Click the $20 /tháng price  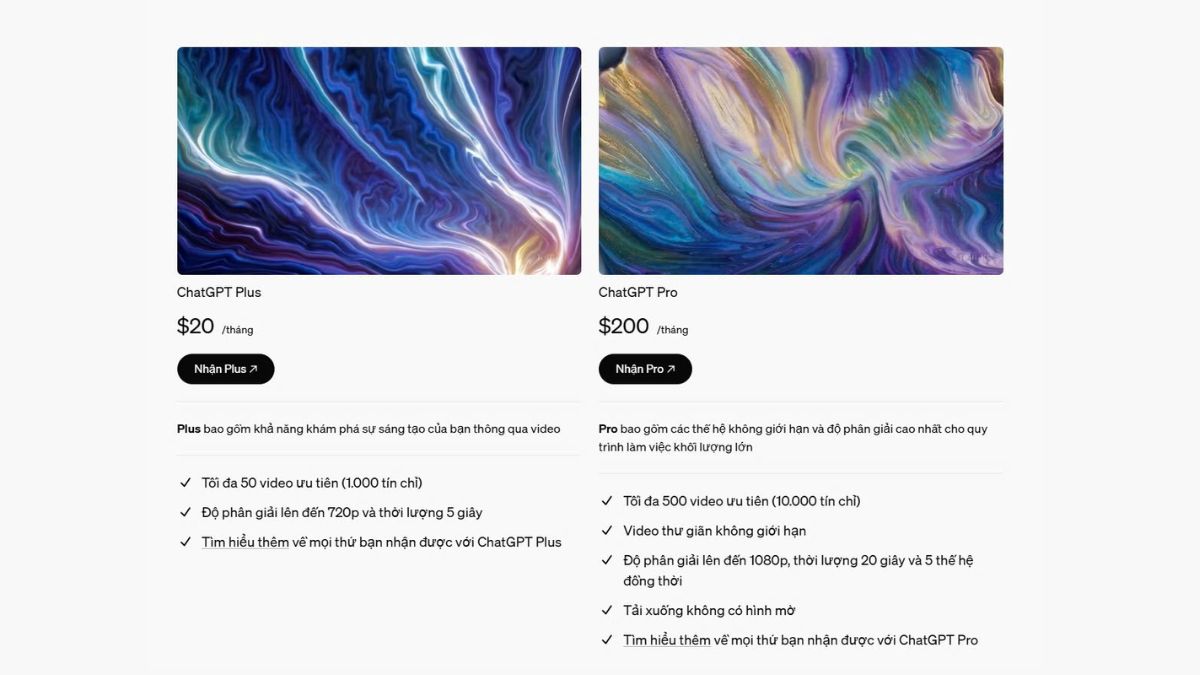(215, 327)
